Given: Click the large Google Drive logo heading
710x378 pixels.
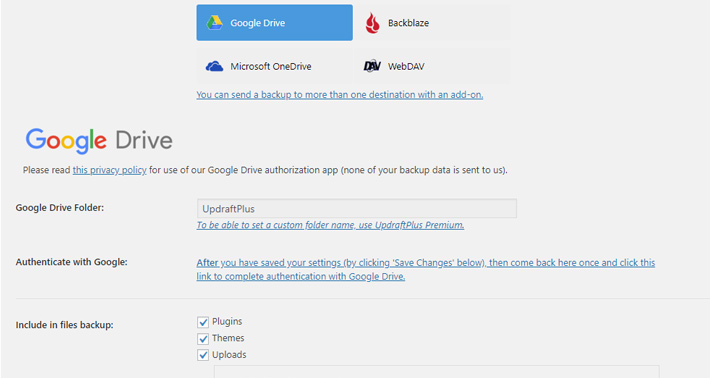Looking at the screenshot, I should 99,140.
